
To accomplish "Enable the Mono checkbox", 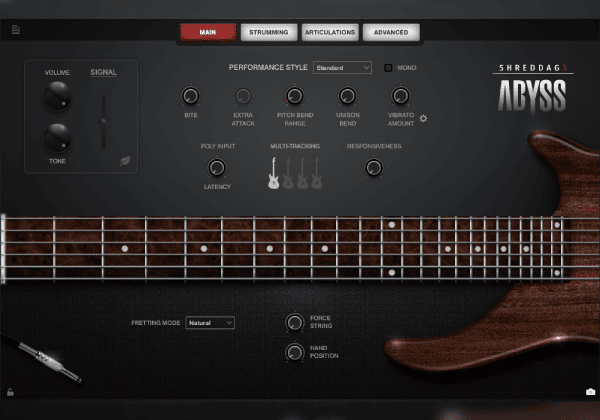I will tap(389, 68).
